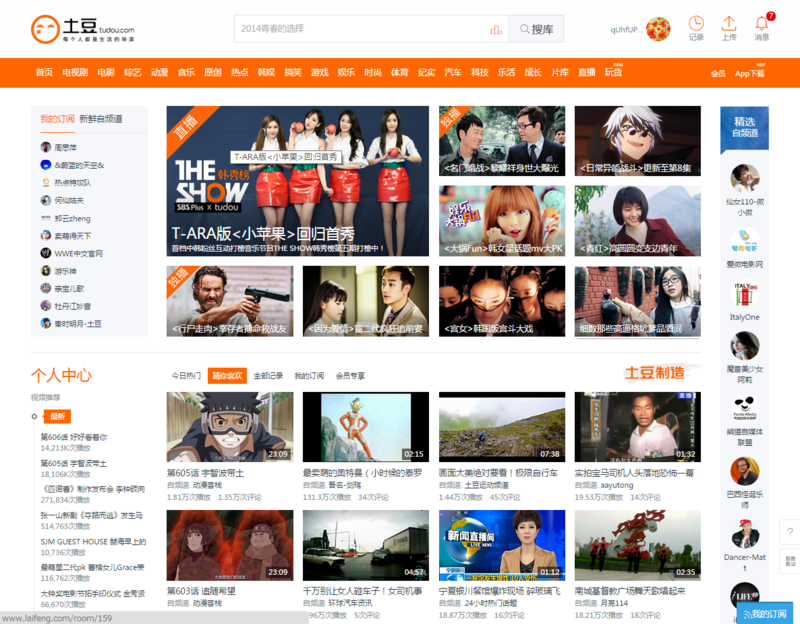Open the T-ARA 小苹果 live banner
This screenshot has height=624, width=800.
tap(297, 181)
